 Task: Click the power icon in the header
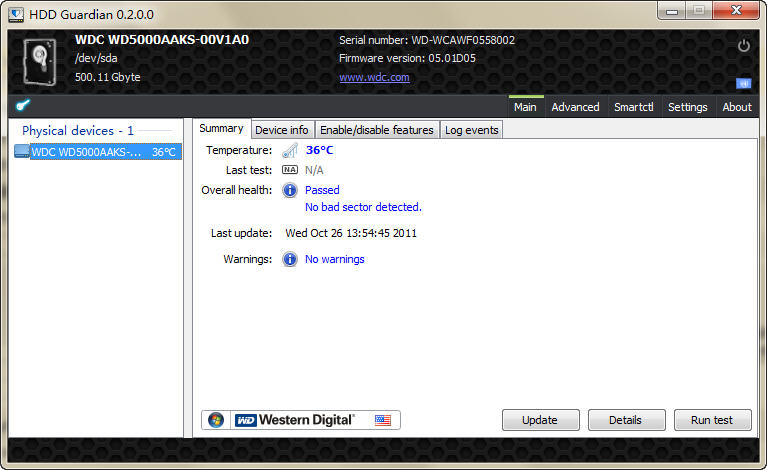pyautogui.click(x=743, y=46)
